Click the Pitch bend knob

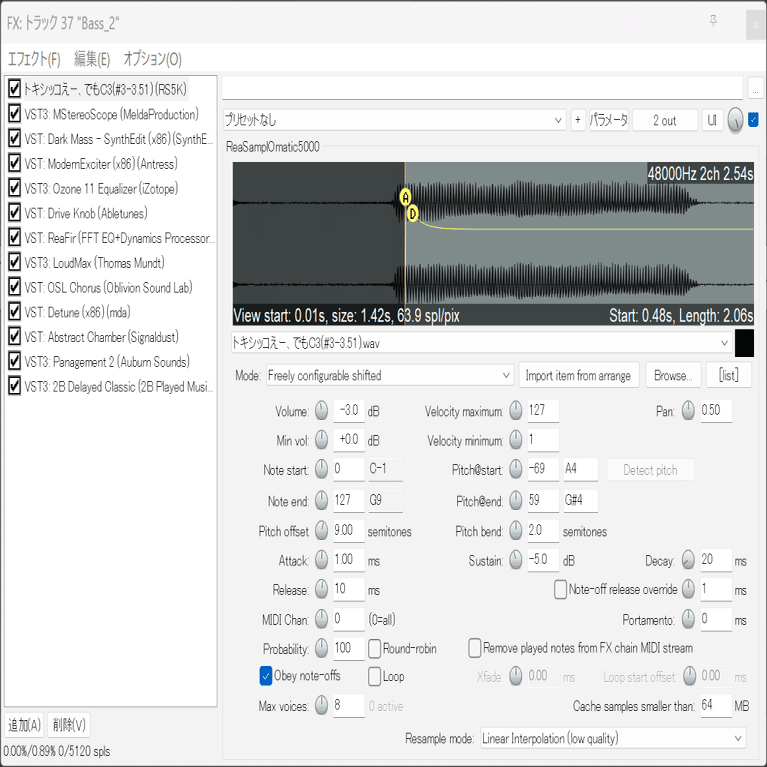[x=516, y=531]
